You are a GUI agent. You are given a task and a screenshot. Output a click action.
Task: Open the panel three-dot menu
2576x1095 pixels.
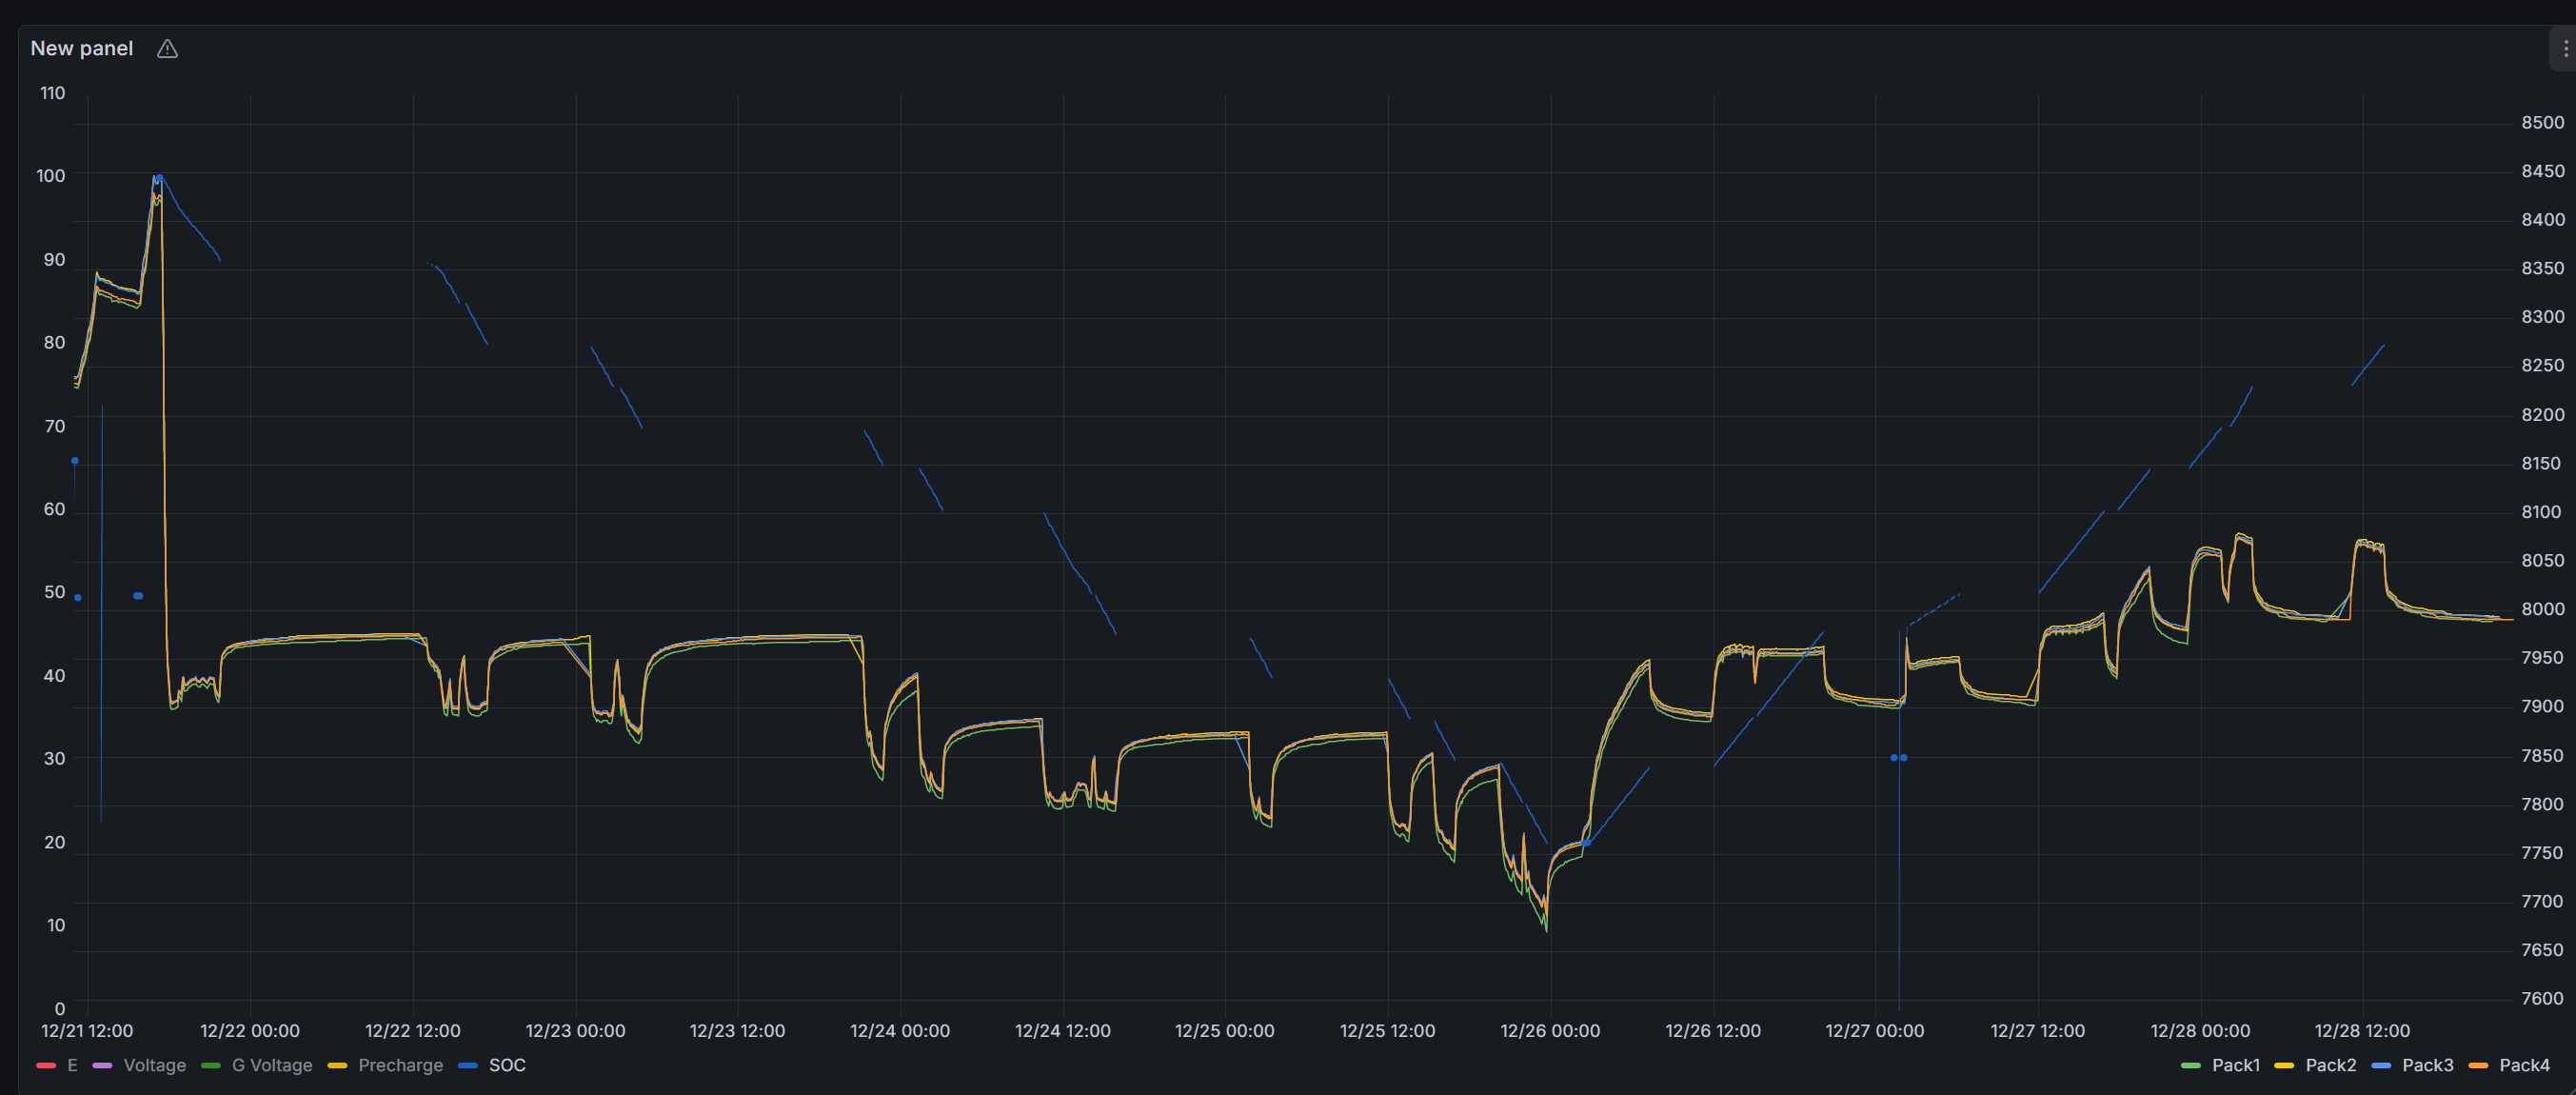[2565, 48]
